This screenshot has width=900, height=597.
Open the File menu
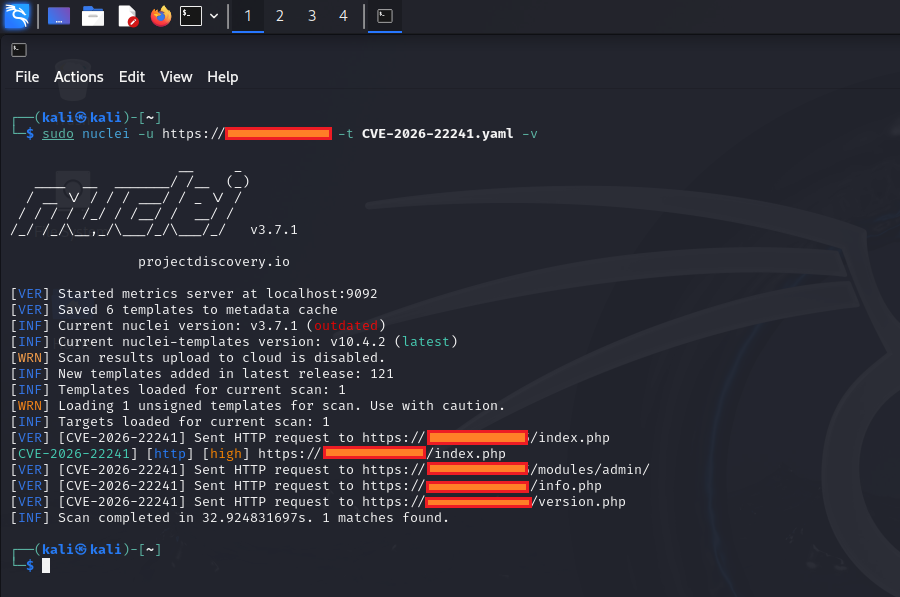pos(26,76)
